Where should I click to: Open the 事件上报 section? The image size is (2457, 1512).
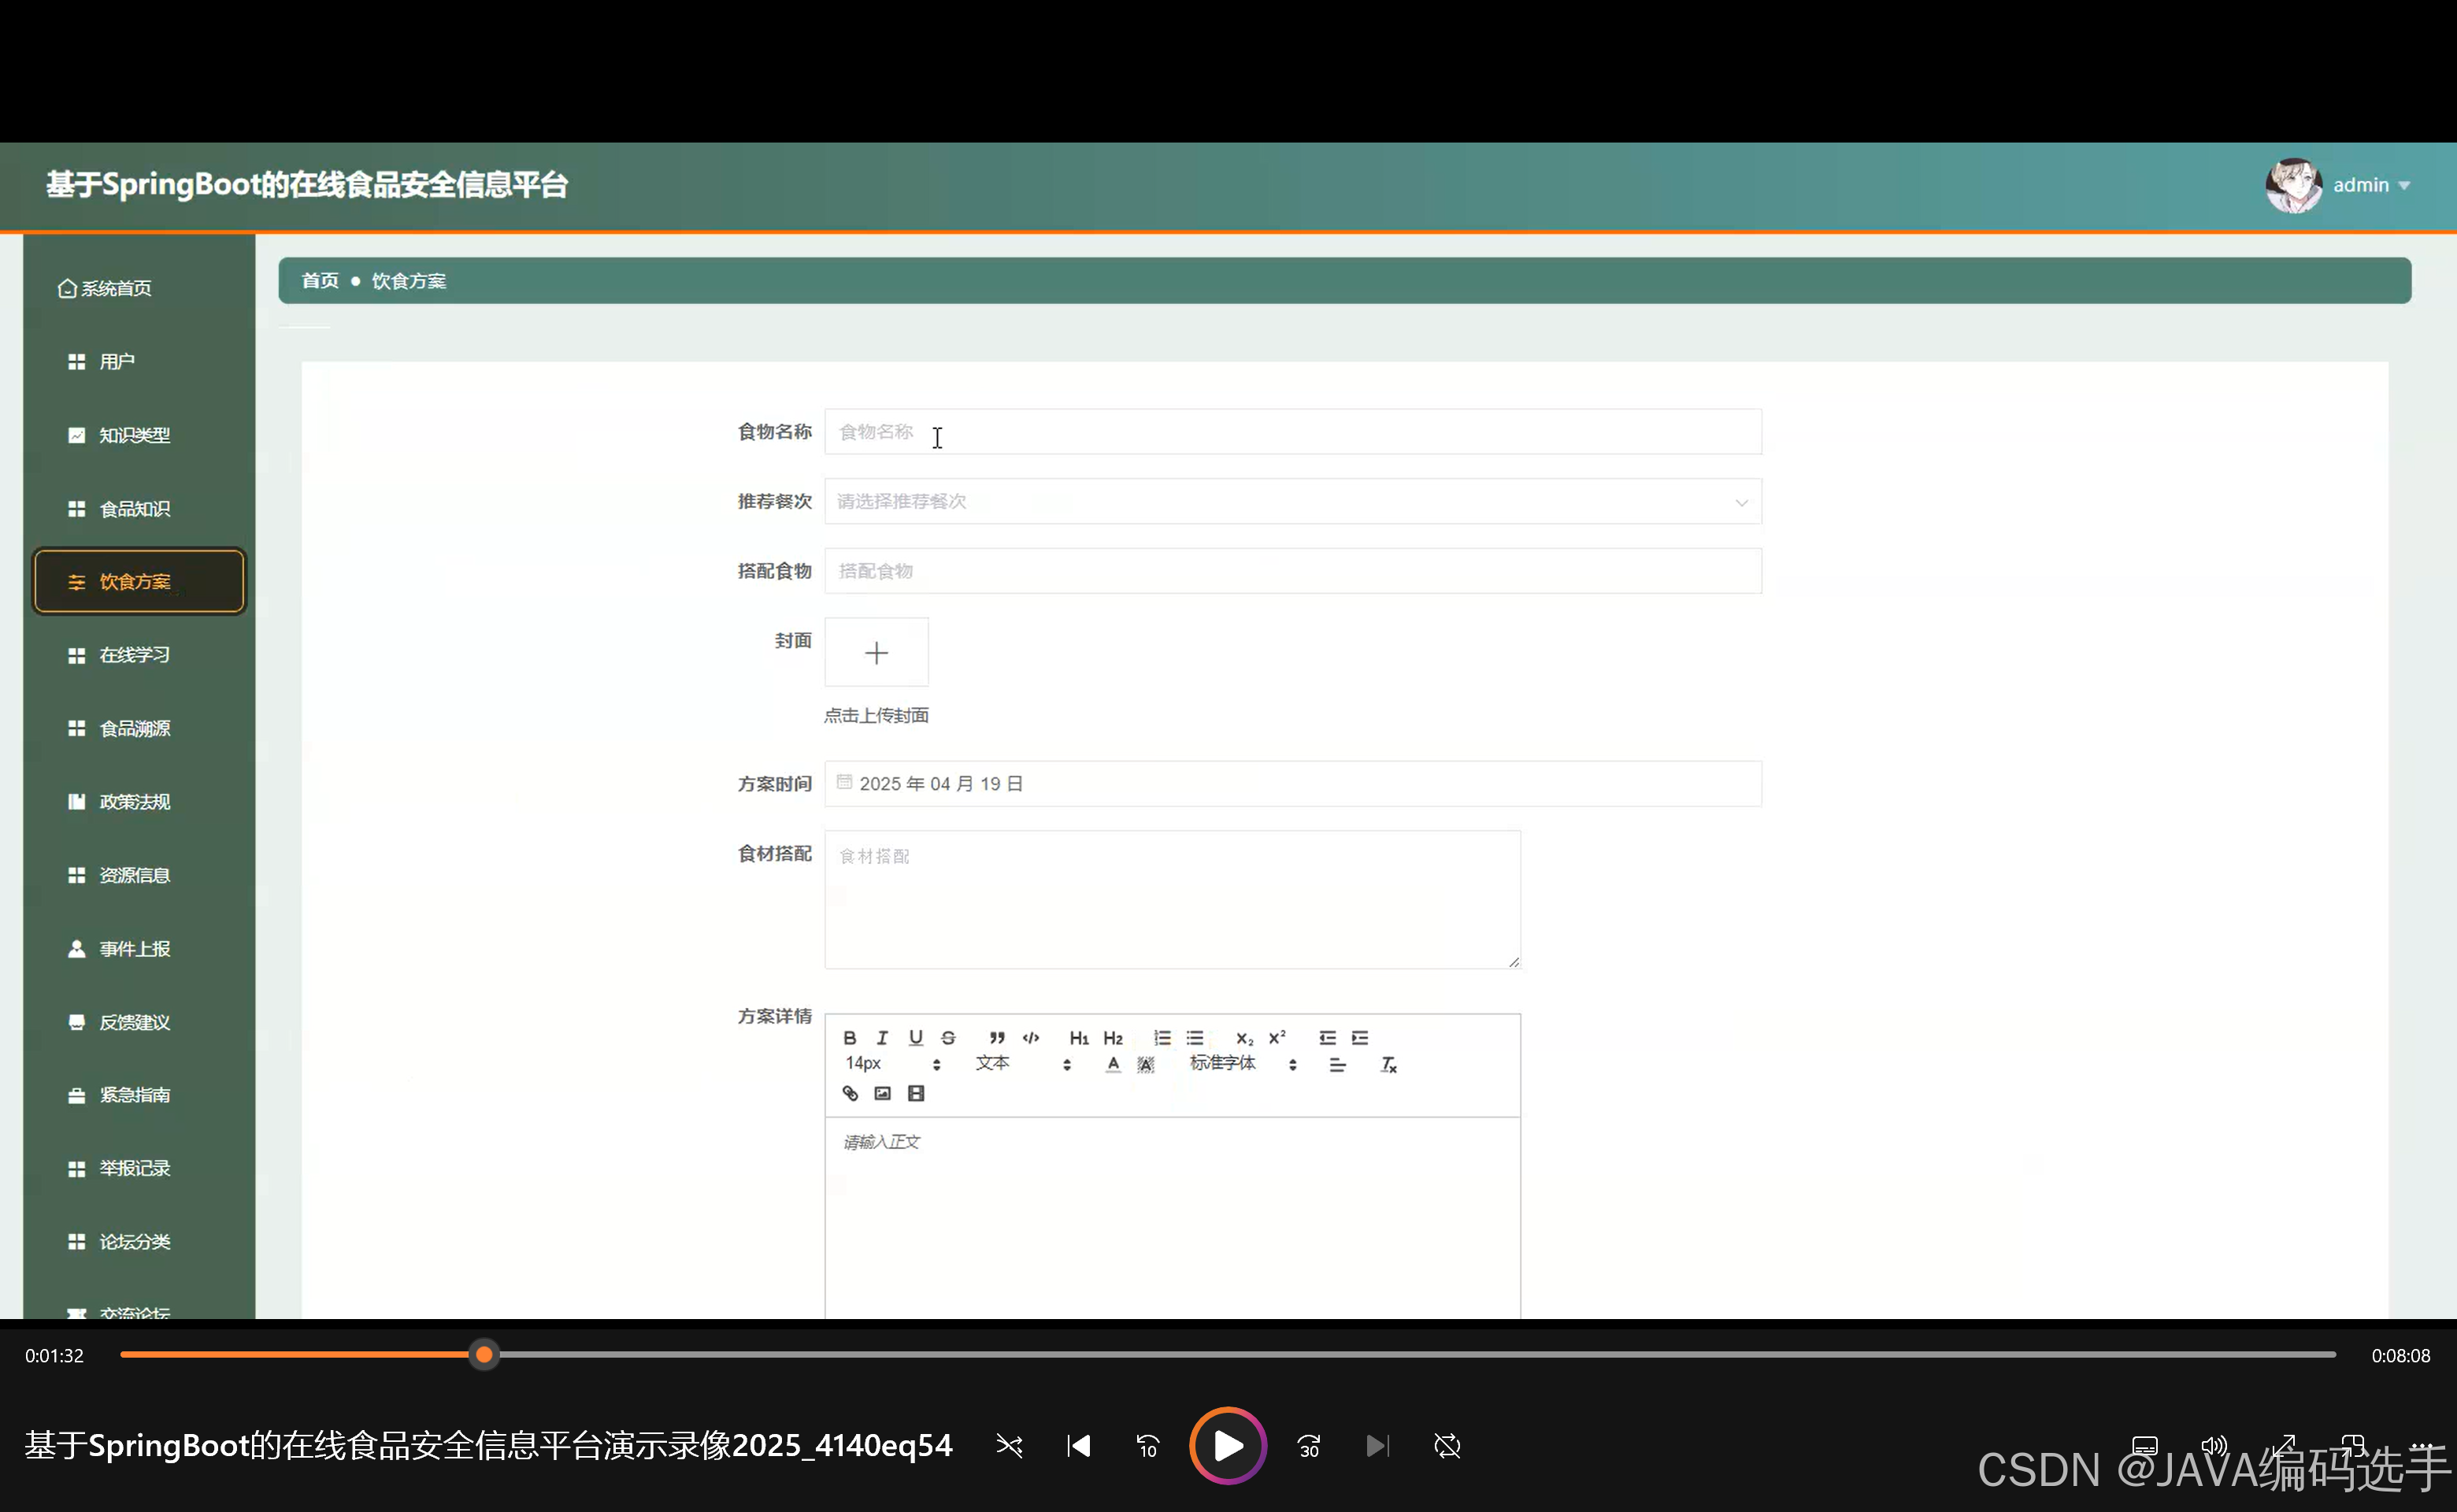(x=134, y=948)
